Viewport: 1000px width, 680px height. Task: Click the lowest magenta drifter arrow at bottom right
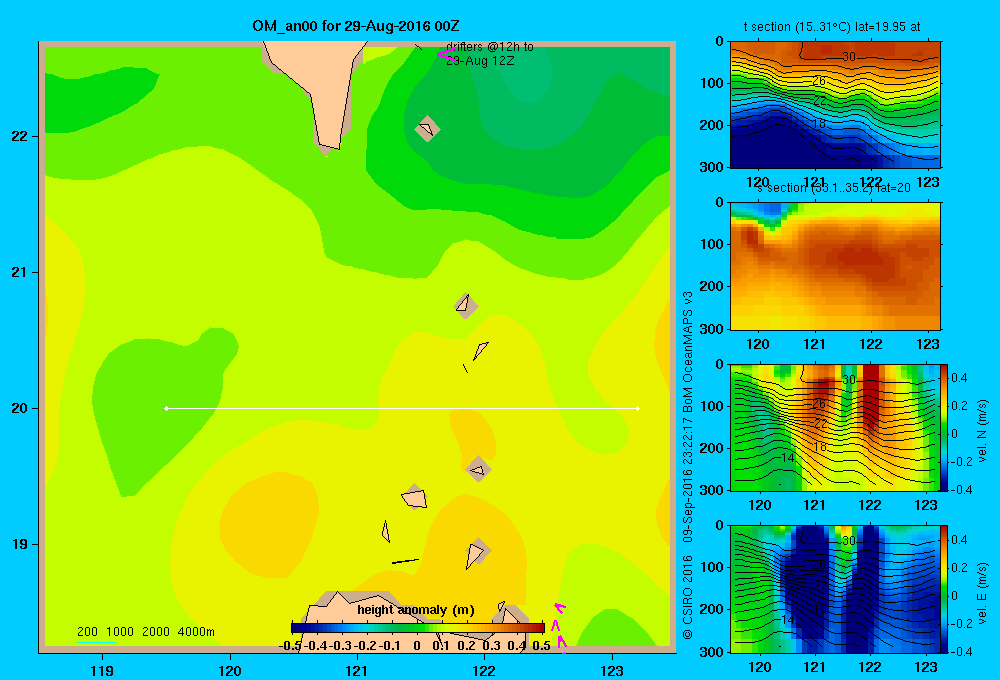pyautogui.click(x=561, y=642)
